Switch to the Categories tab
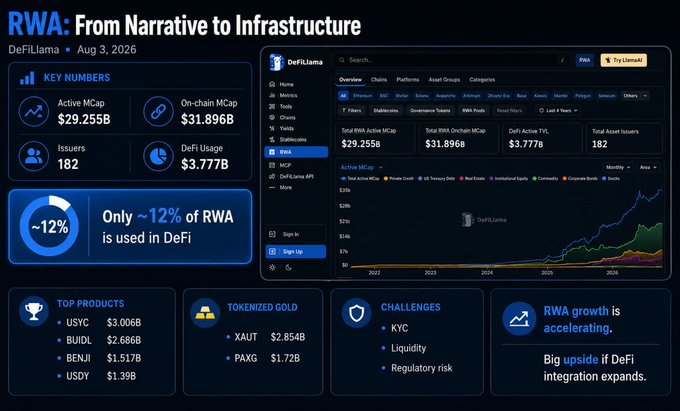The width and height of the screenshot is (680, 411). pyautogui.click(x=482, y=80)
